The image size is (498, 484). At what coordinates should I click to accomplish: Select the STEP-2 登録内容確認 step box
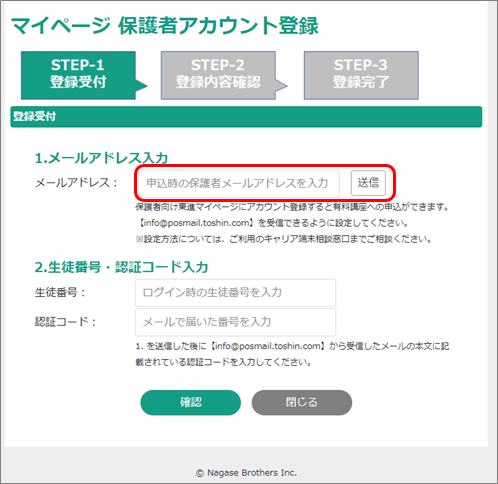click(218, 75)
